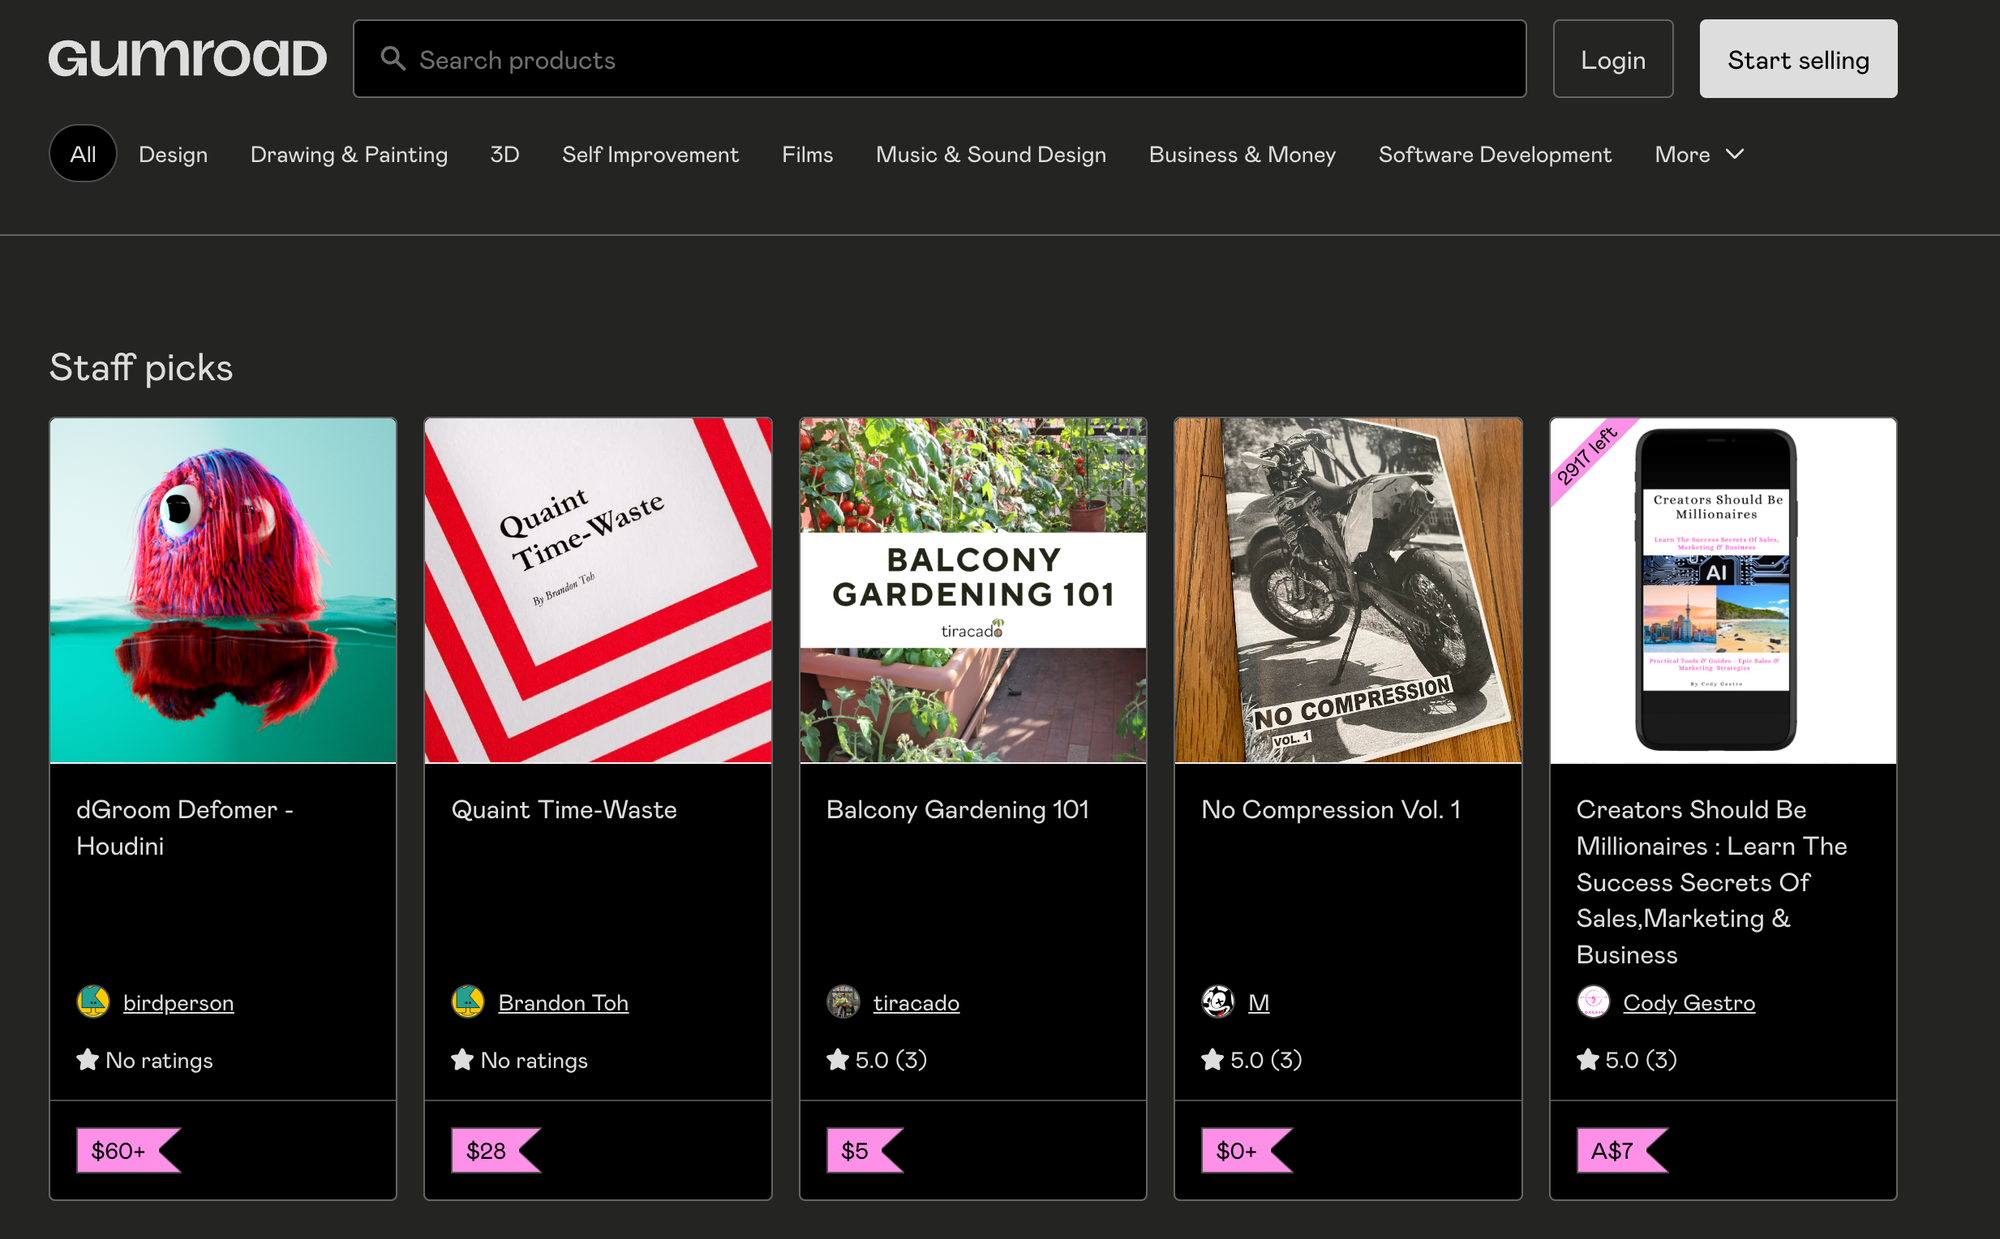The width and height of the screenshot is (2000, 1239).
Task: Select the 3D category filter
Action: click(x=505, y=154)
